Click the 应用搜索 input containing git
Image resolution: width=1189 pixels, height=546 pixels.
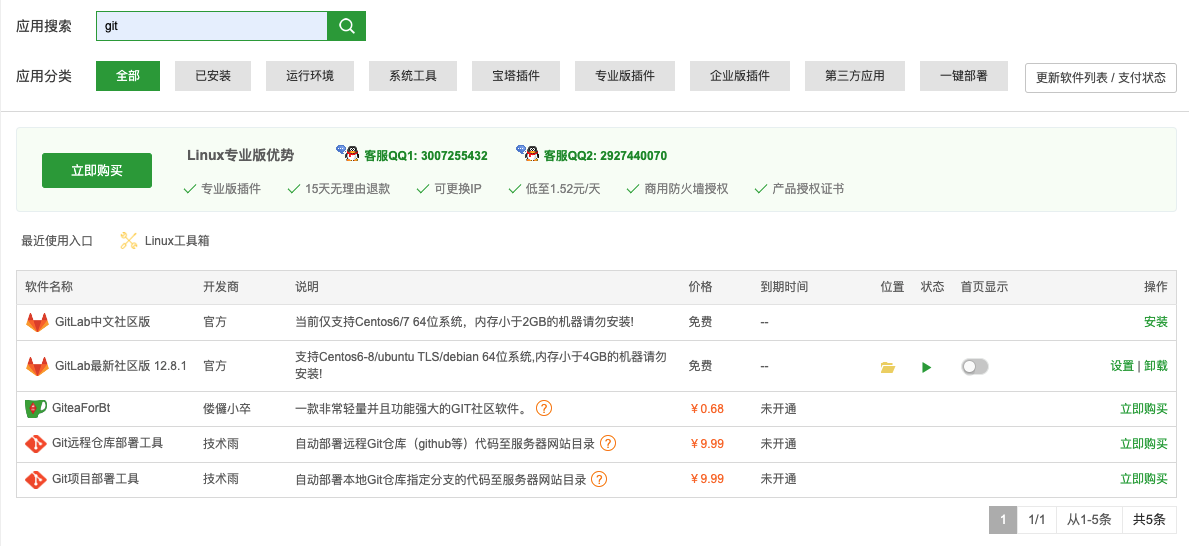[x=212, y=26]
